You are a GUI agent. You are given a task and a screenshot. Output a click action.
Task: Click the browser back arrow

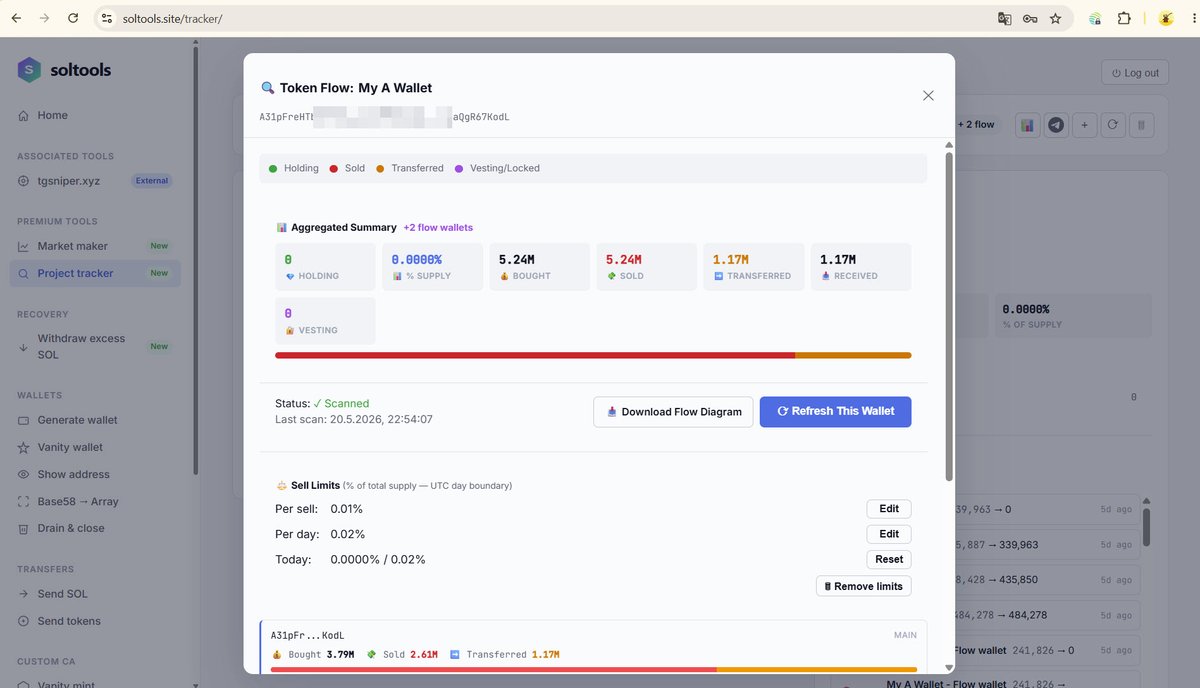click(16, 18)
